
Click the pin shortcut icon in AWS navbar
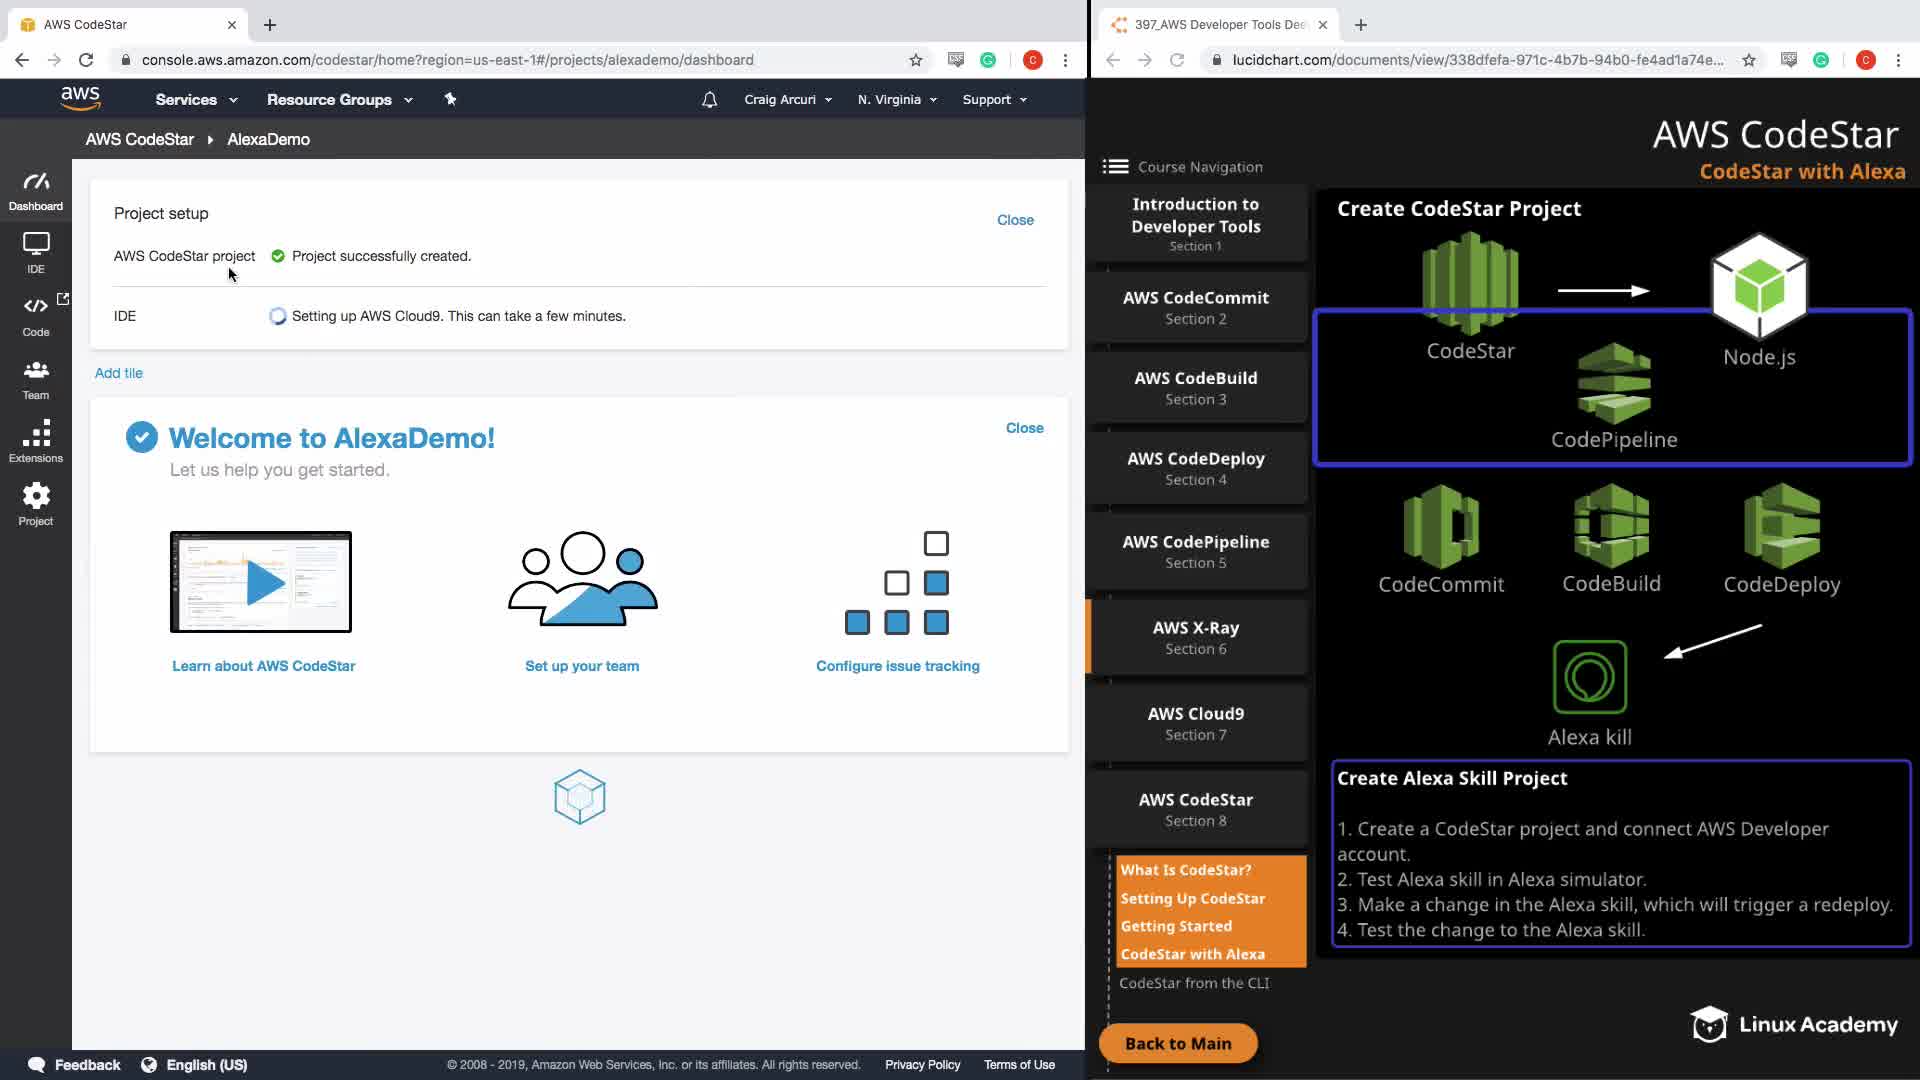tap(450, 99)
